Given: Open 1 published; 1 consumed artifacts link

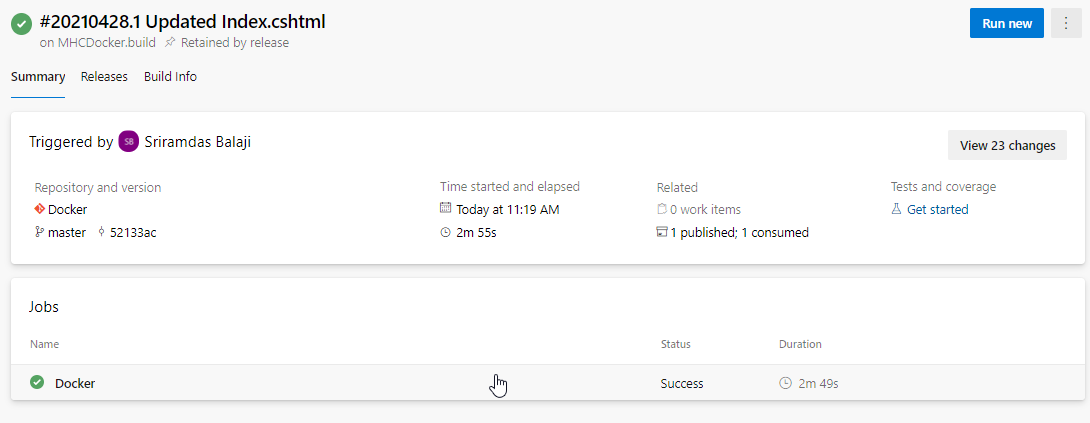Looking at the screenshot, I should pyautogui.click(x=740, y=232).
